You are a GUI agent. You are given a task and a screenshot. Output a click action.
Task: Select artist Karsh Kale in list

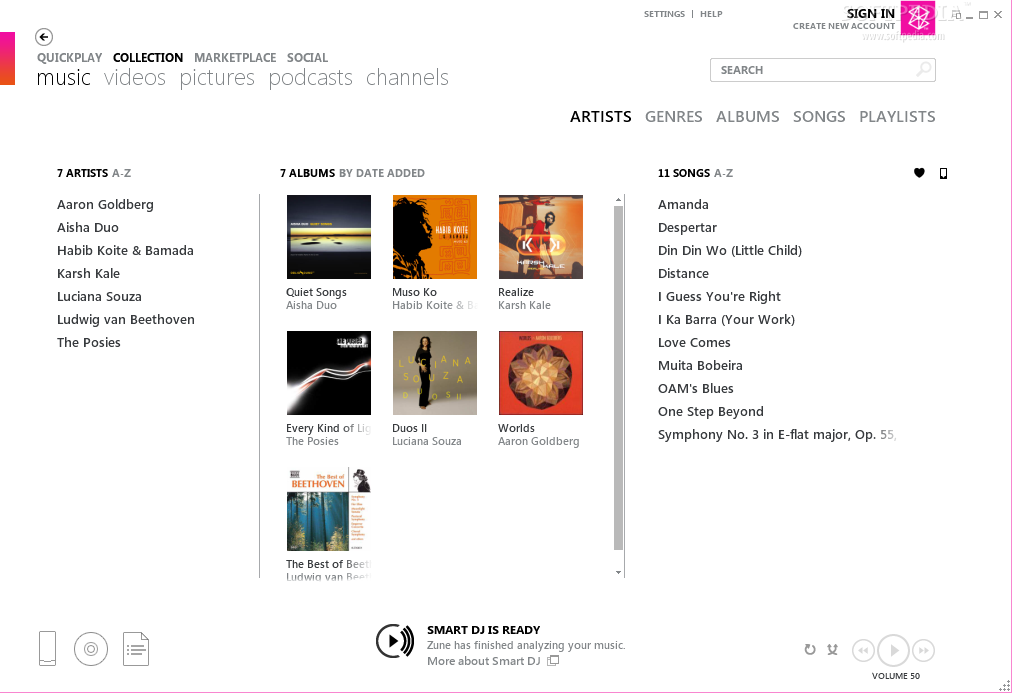[88, 274]
